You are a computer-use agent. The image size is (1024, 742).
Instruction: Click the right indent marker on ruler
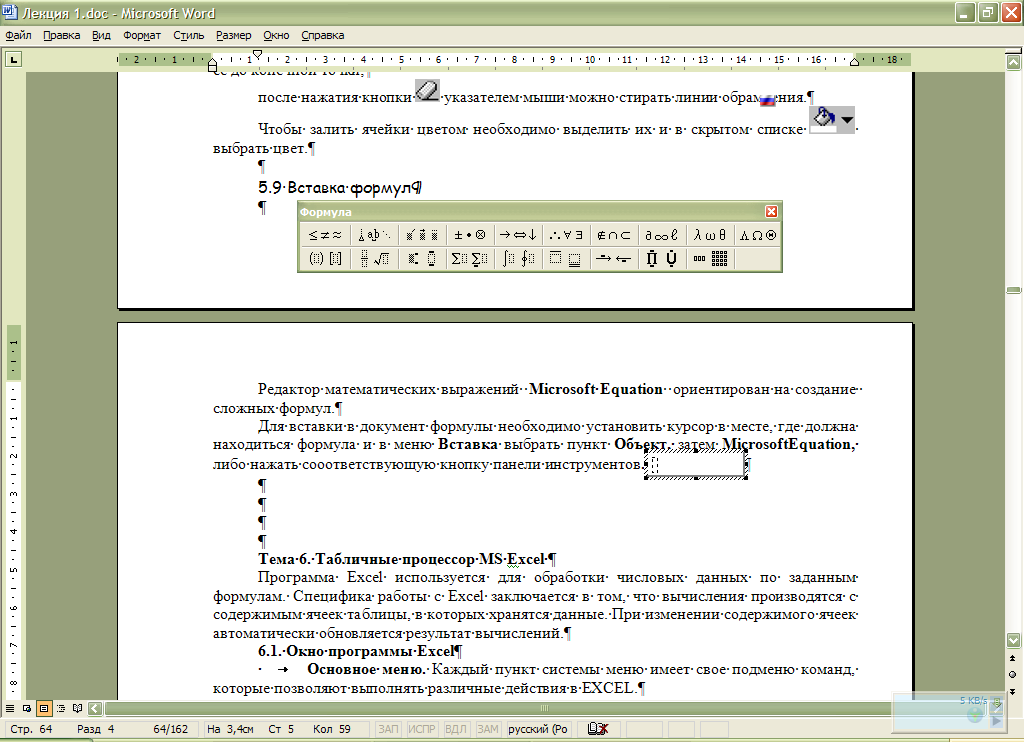pos(854,61)
